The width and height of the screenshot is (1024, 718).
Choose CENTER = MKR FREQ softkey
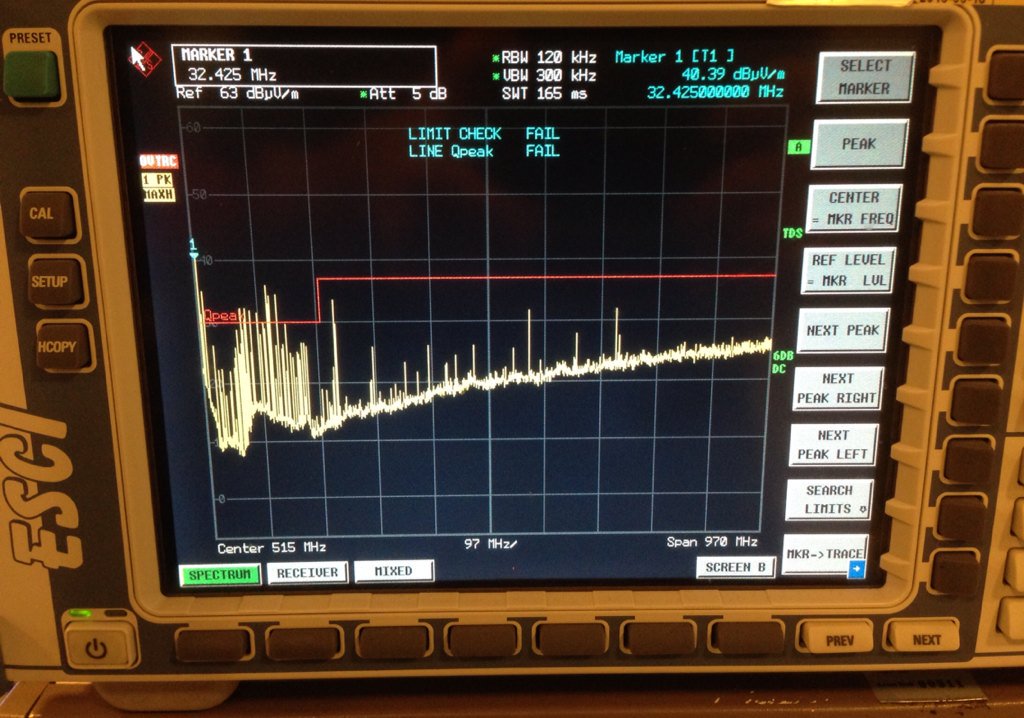coord(854,208)
